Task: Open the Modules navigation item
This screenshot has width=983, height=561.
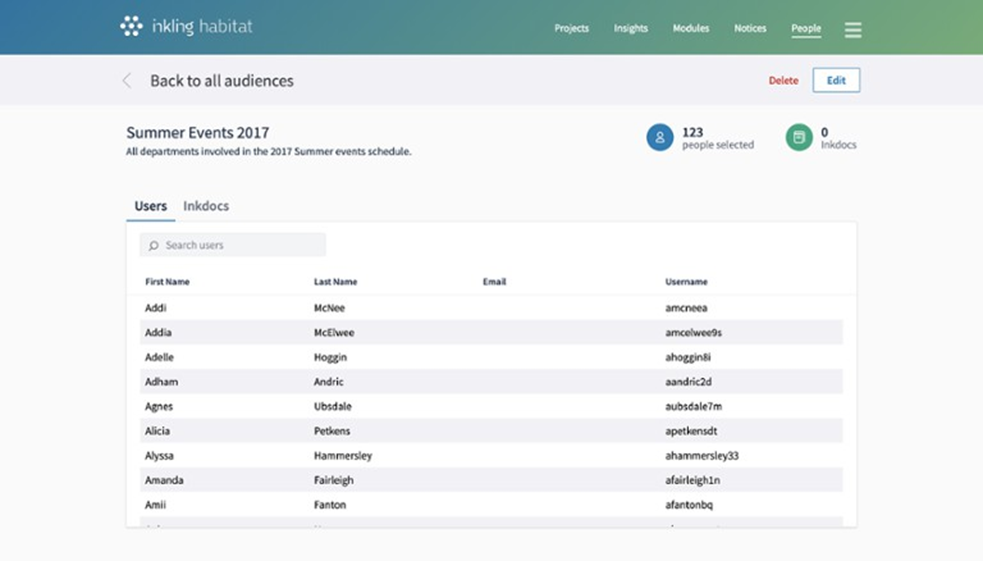Action: (x=690, y=29)
